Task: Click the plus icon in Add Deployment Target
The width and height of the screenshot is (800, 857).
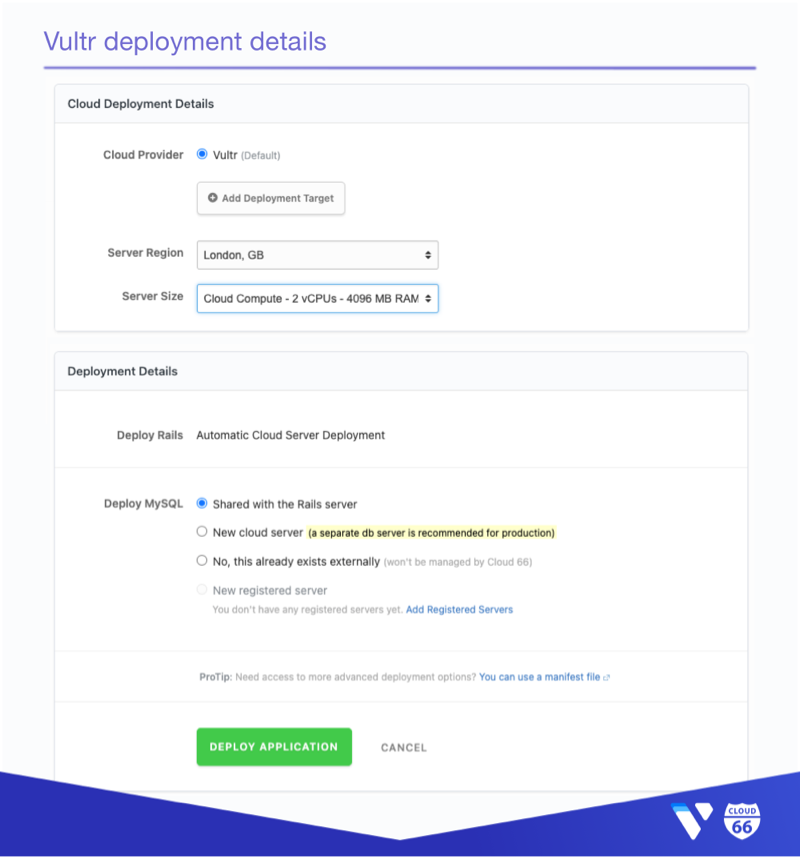Action: click(x=213, y=198)
